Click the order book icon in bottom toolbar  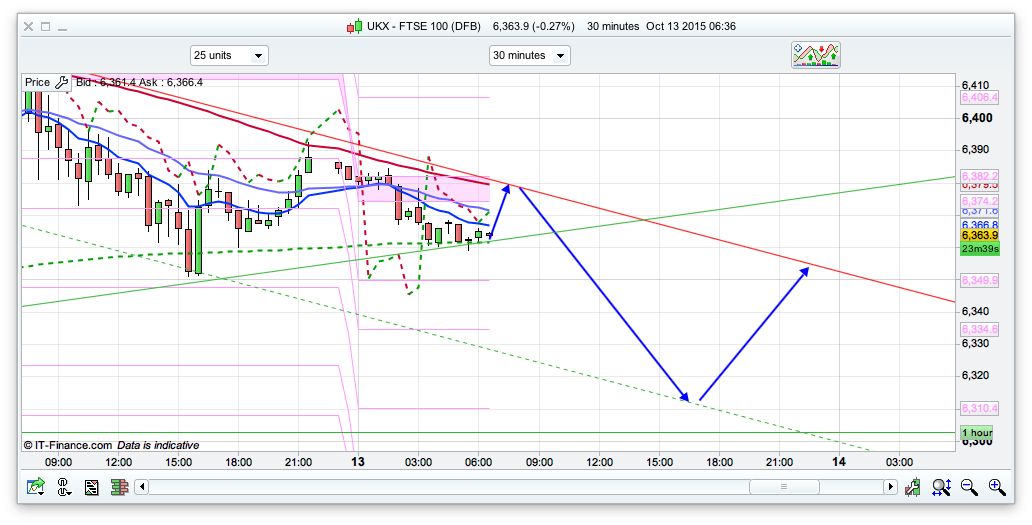click(x=118, y=487)
